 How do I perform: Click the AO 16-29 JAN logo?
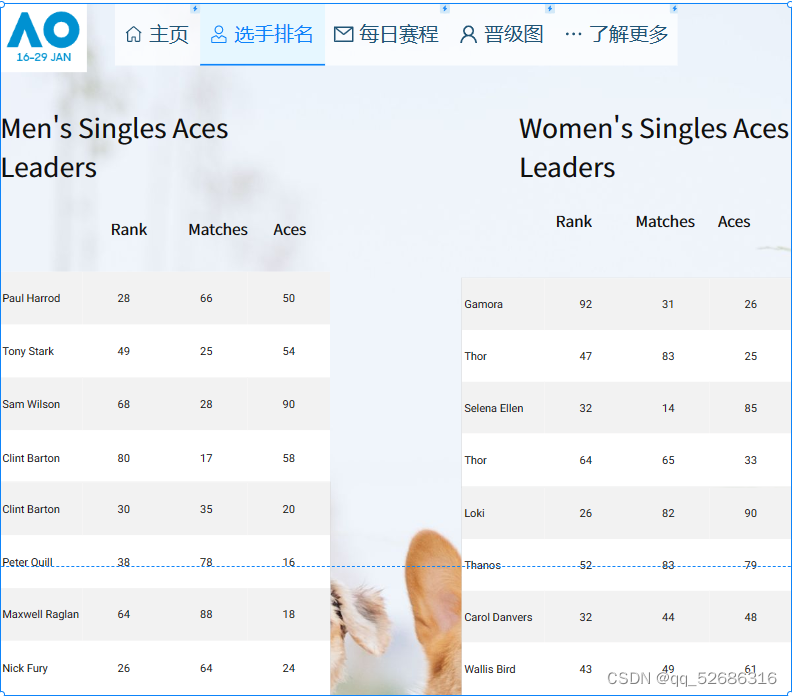click(44, 38)
